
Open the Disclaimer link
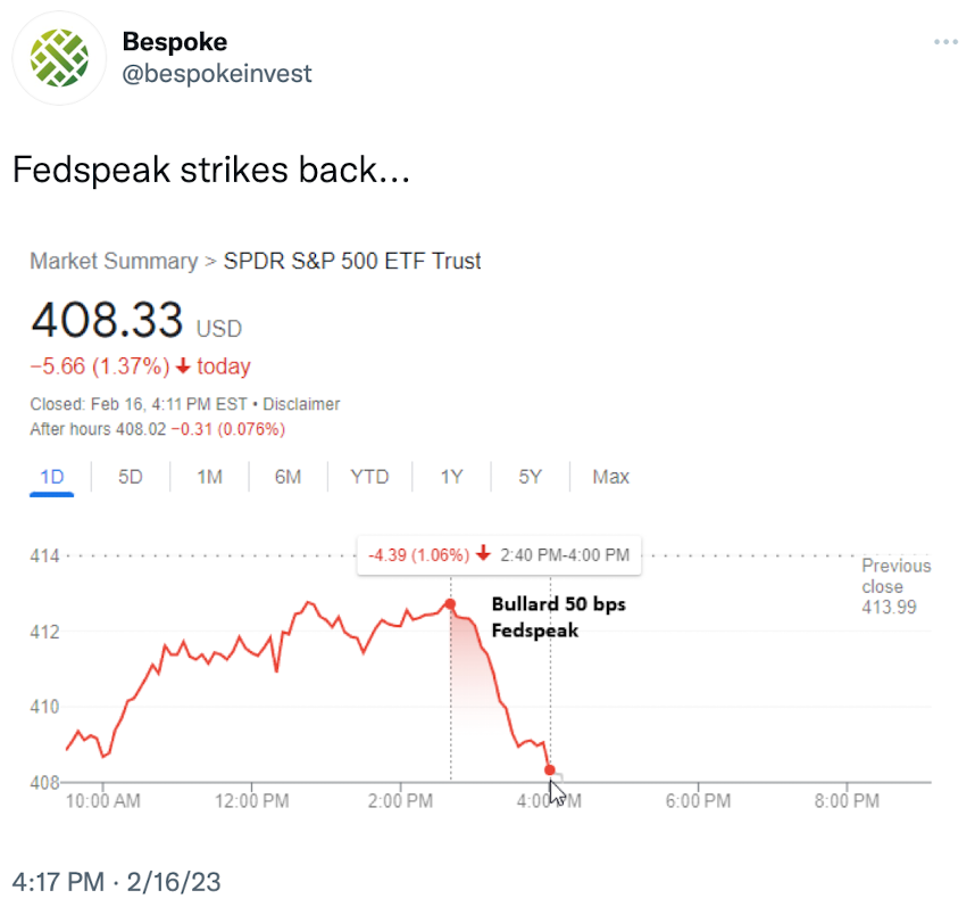[x=303, y=404]
